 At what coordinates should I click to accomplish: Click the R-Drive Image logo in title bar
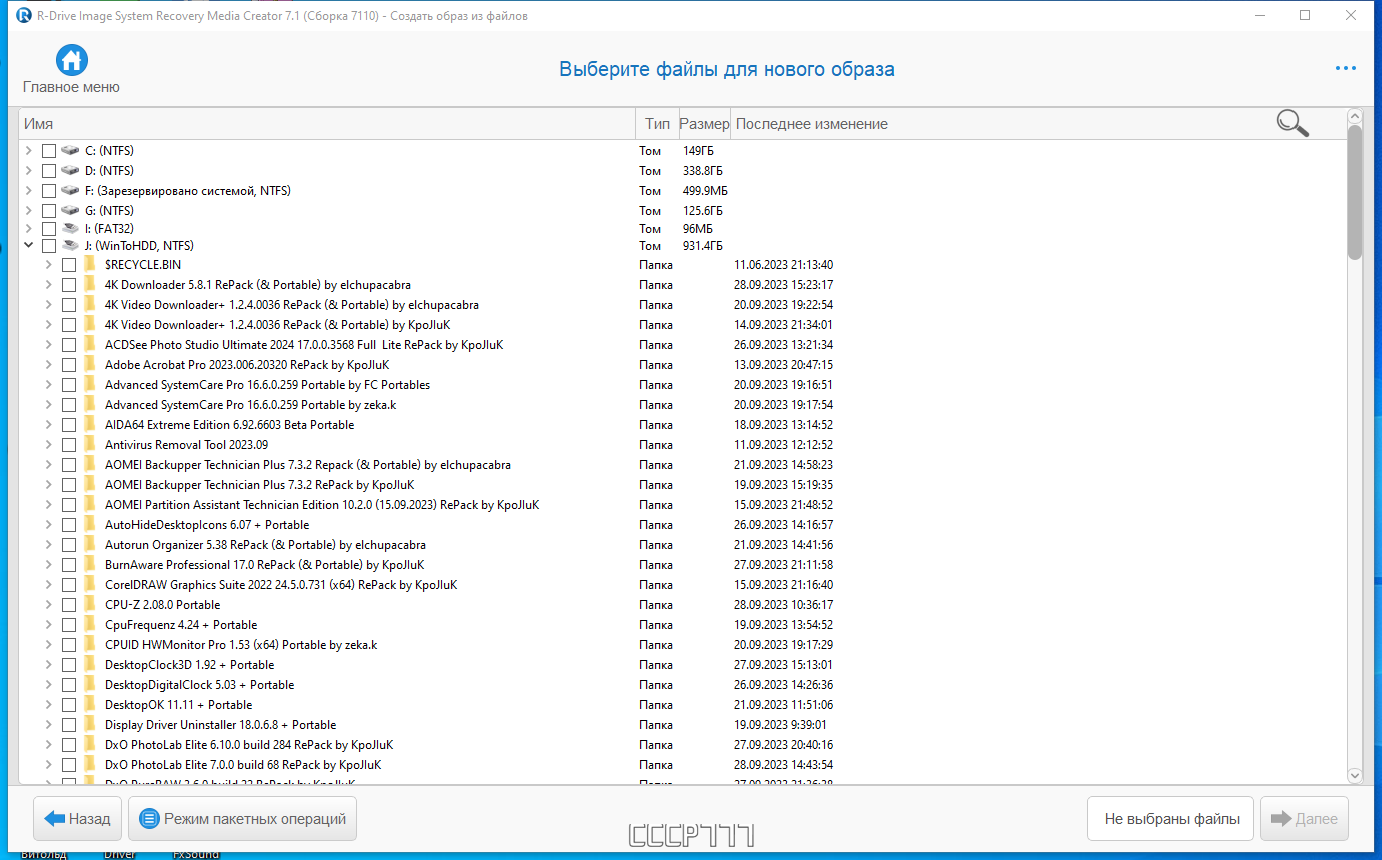24,15
